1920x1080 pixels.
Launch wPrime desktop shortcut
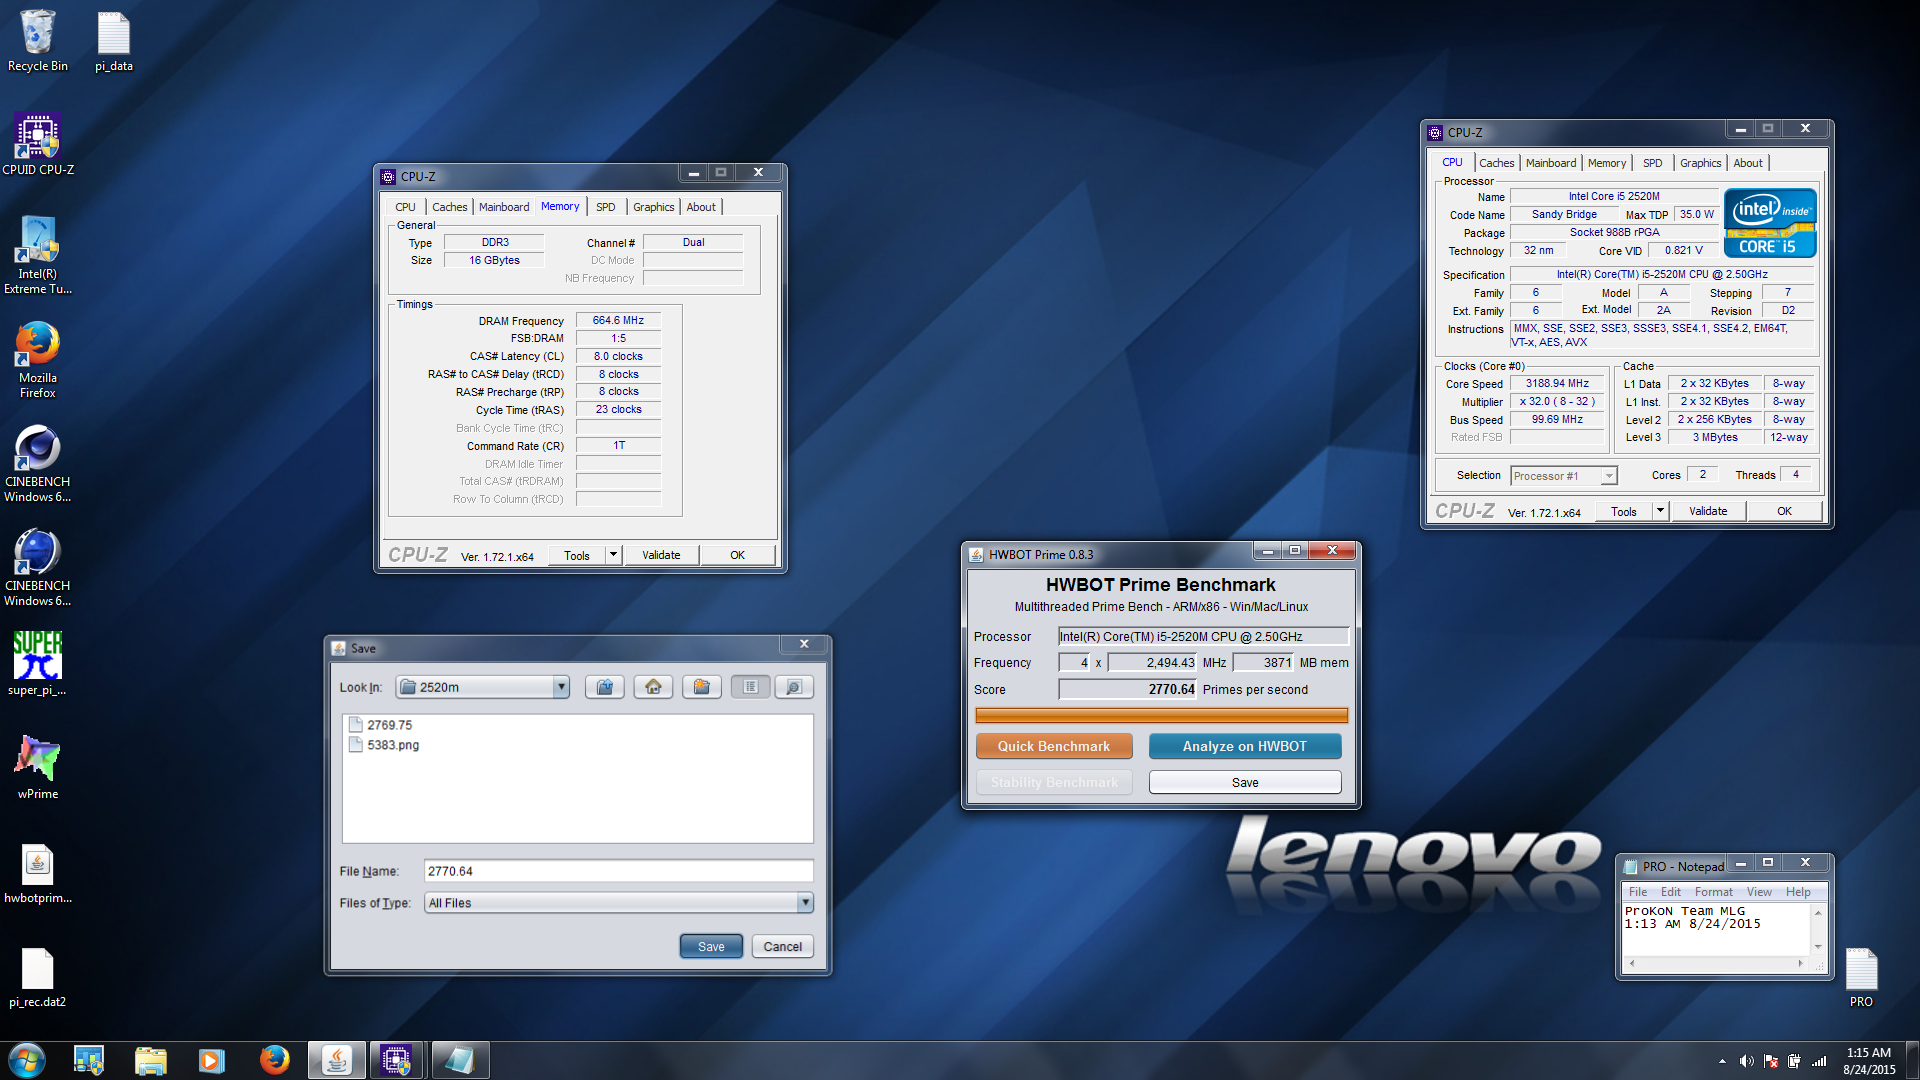tap(38, 766)
